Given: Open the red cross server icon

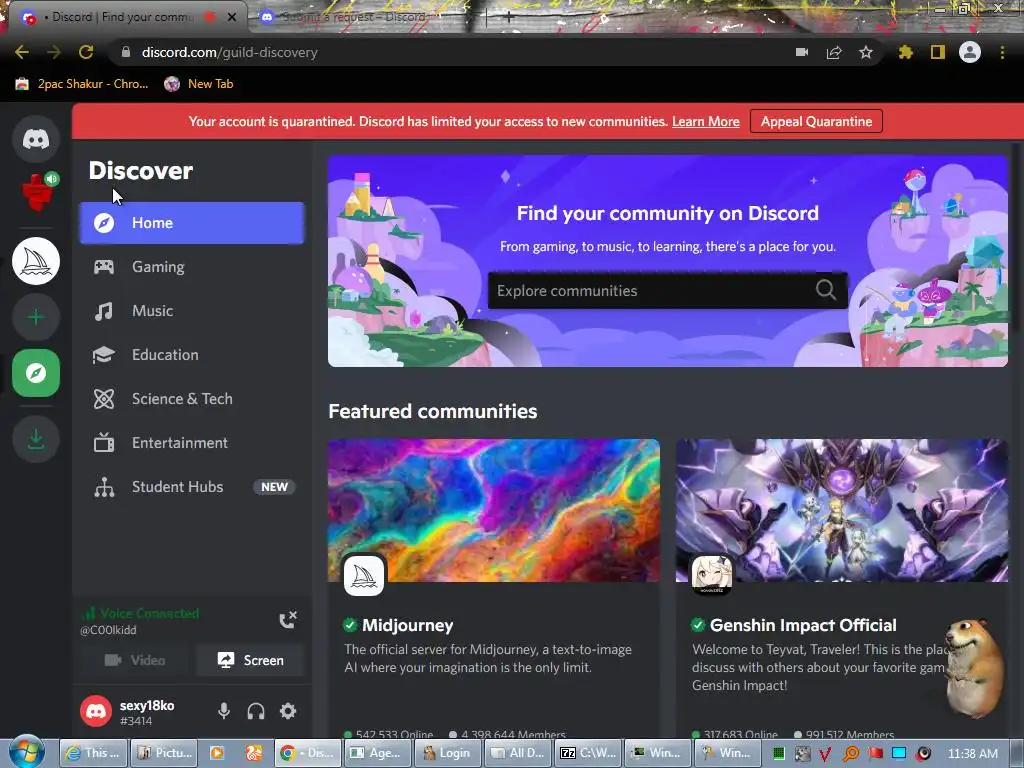Looking at the screenshot, I should click(x=37, y=193).
